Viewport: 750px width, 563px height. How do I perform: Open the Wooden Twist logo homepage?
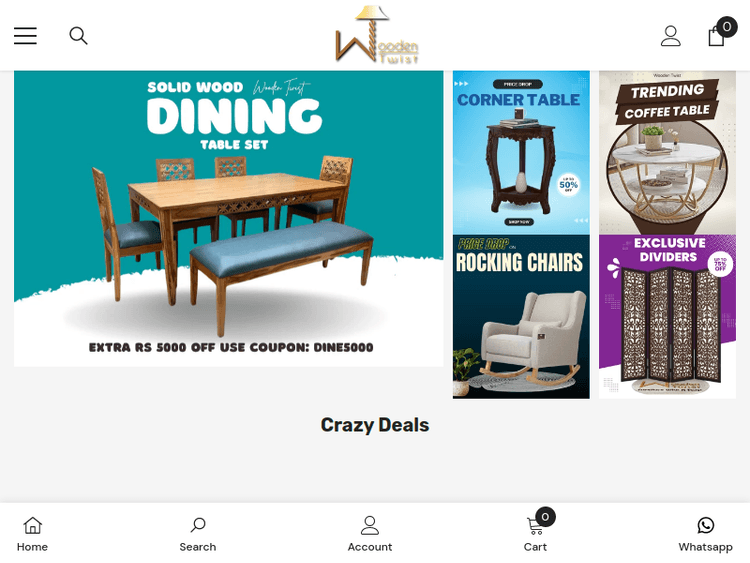pyautogui.click(x=377, y=34)
